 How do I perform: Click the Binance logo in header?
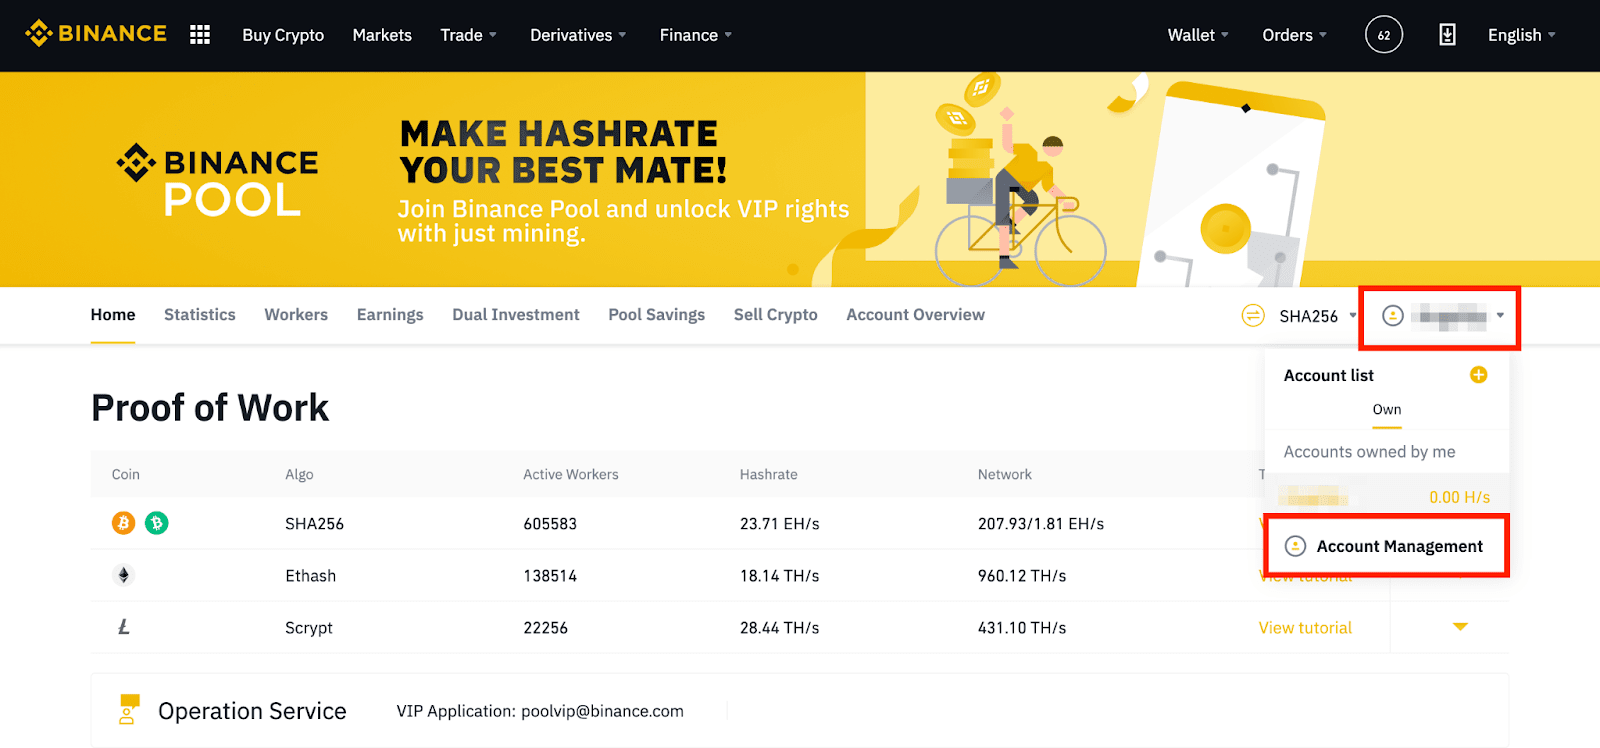coord(96,34)
